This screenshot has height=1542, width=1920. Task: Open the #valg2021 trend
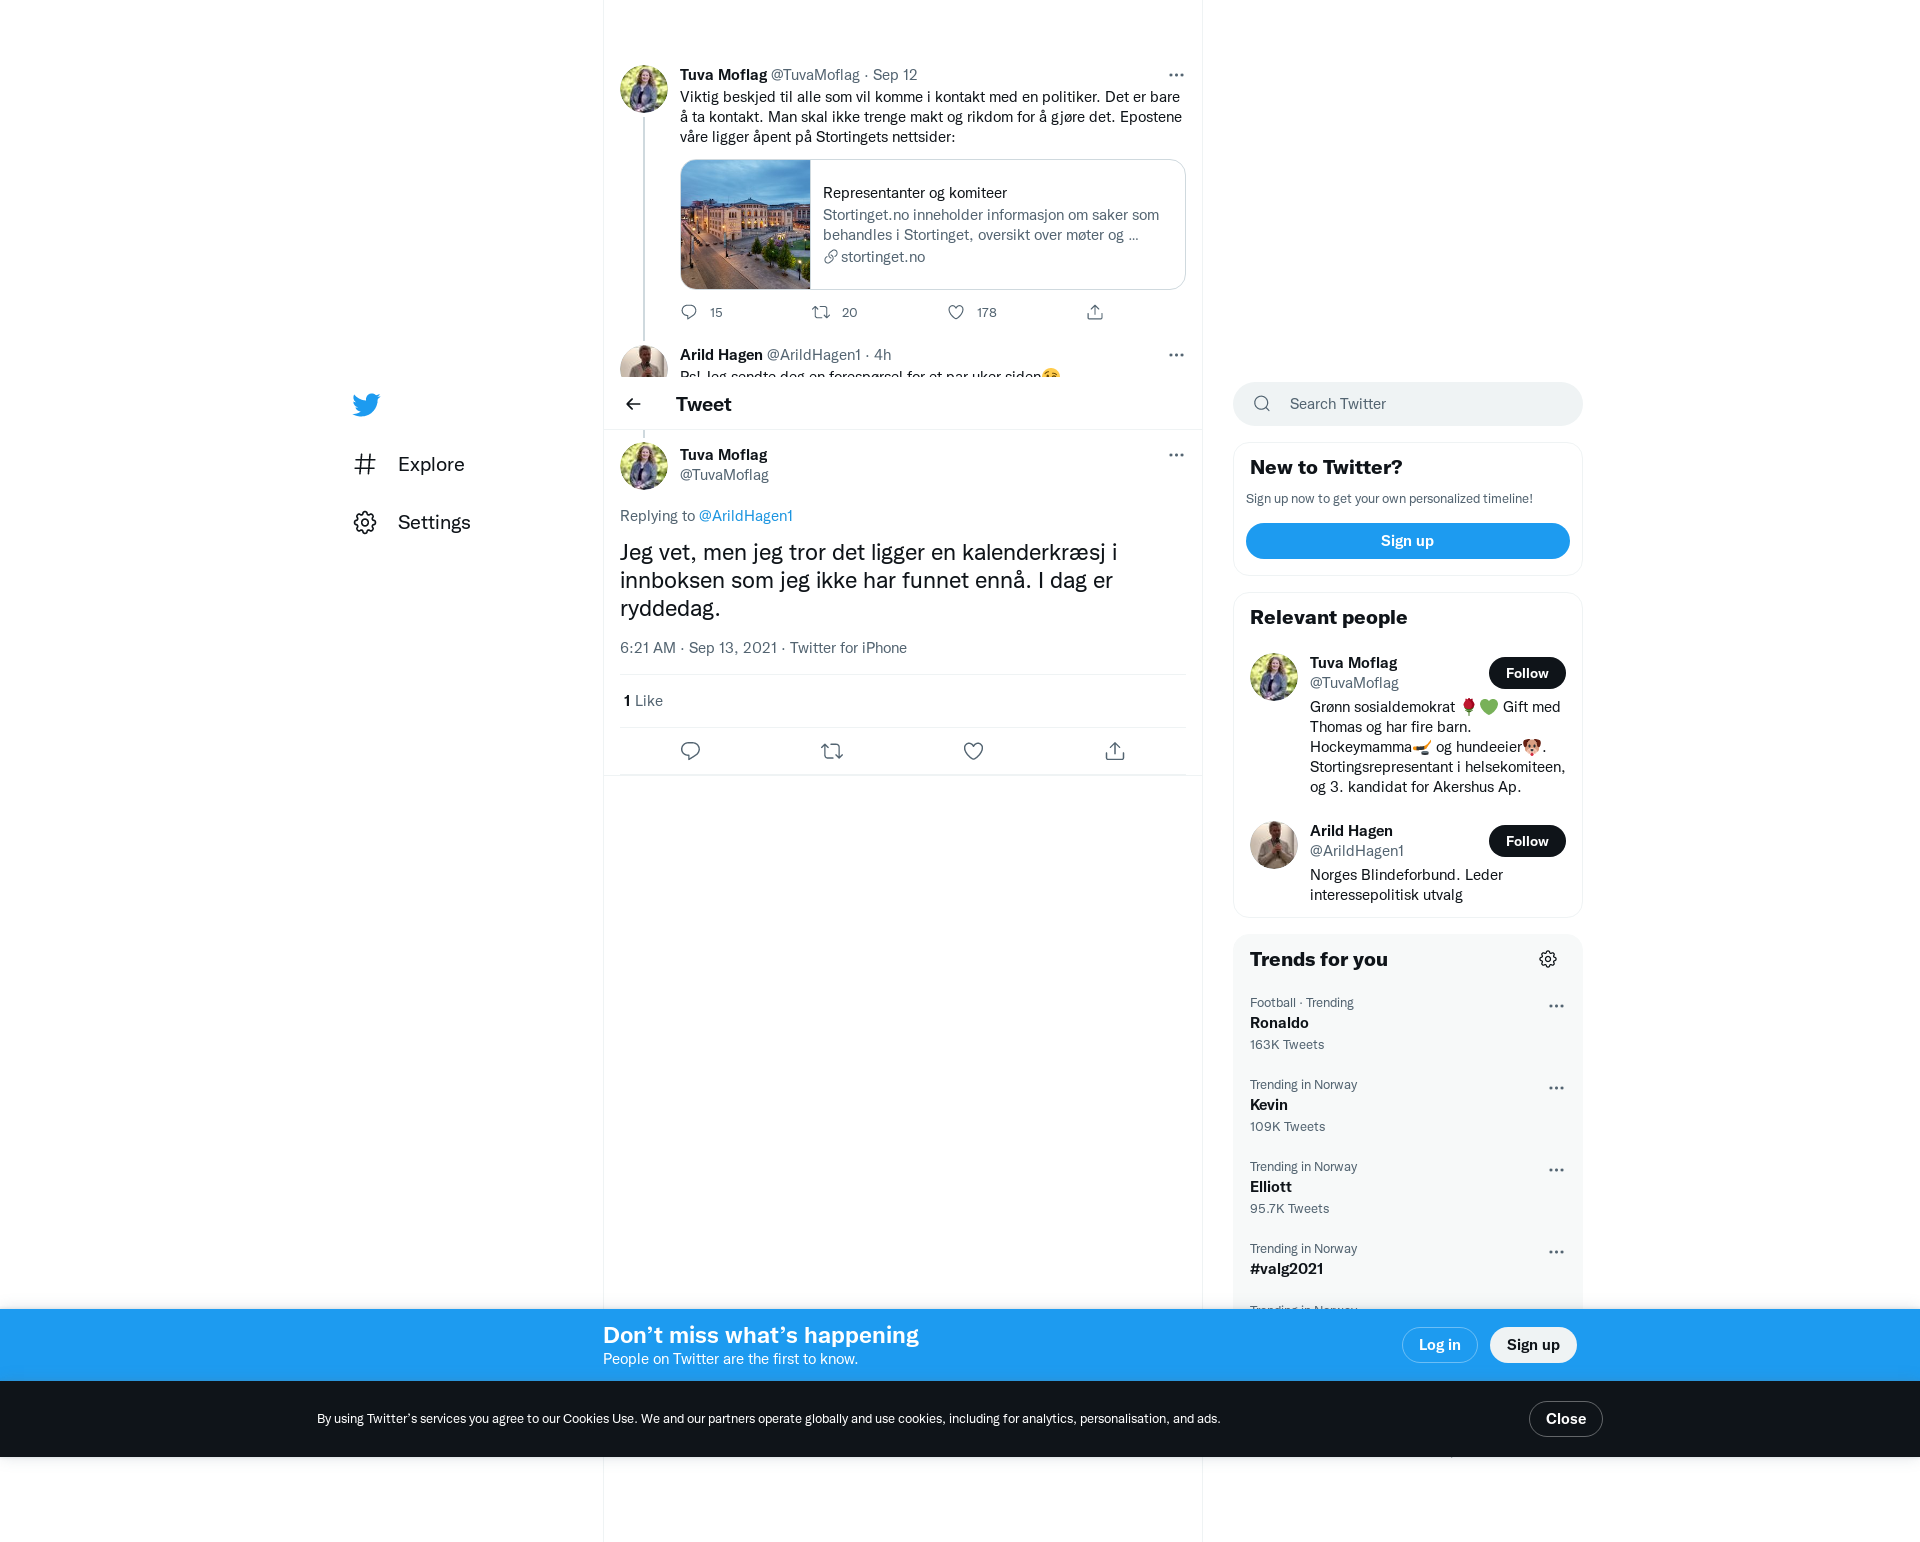click(1407, 1260)
